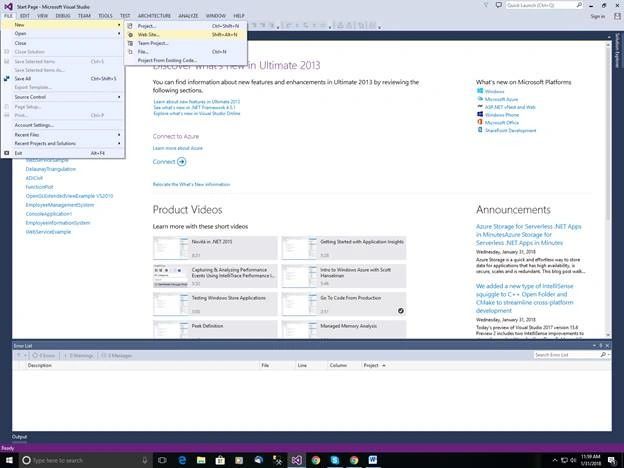
Task: Click the Connect arrow circle icon
Action: point(181,162)
